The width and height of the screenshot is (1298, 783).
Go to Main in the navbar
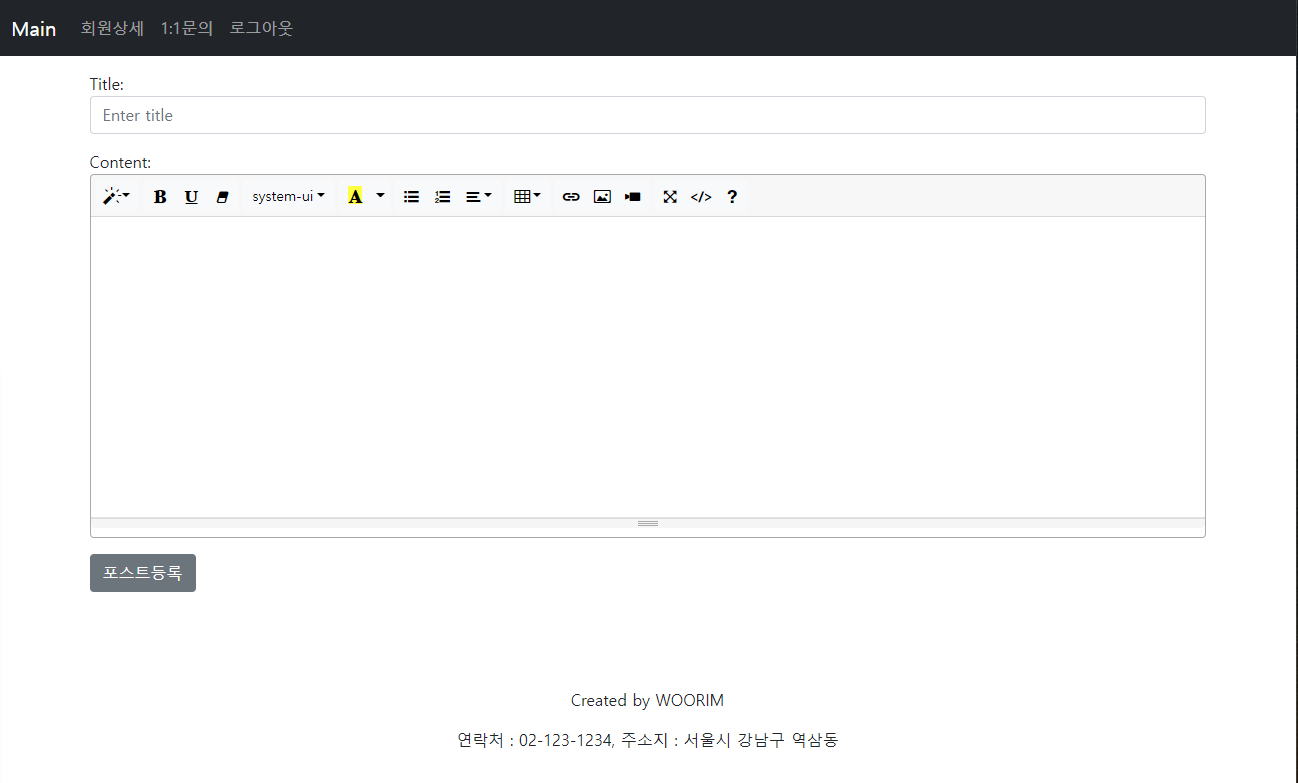pyautogui.click(x=34, y=28)
